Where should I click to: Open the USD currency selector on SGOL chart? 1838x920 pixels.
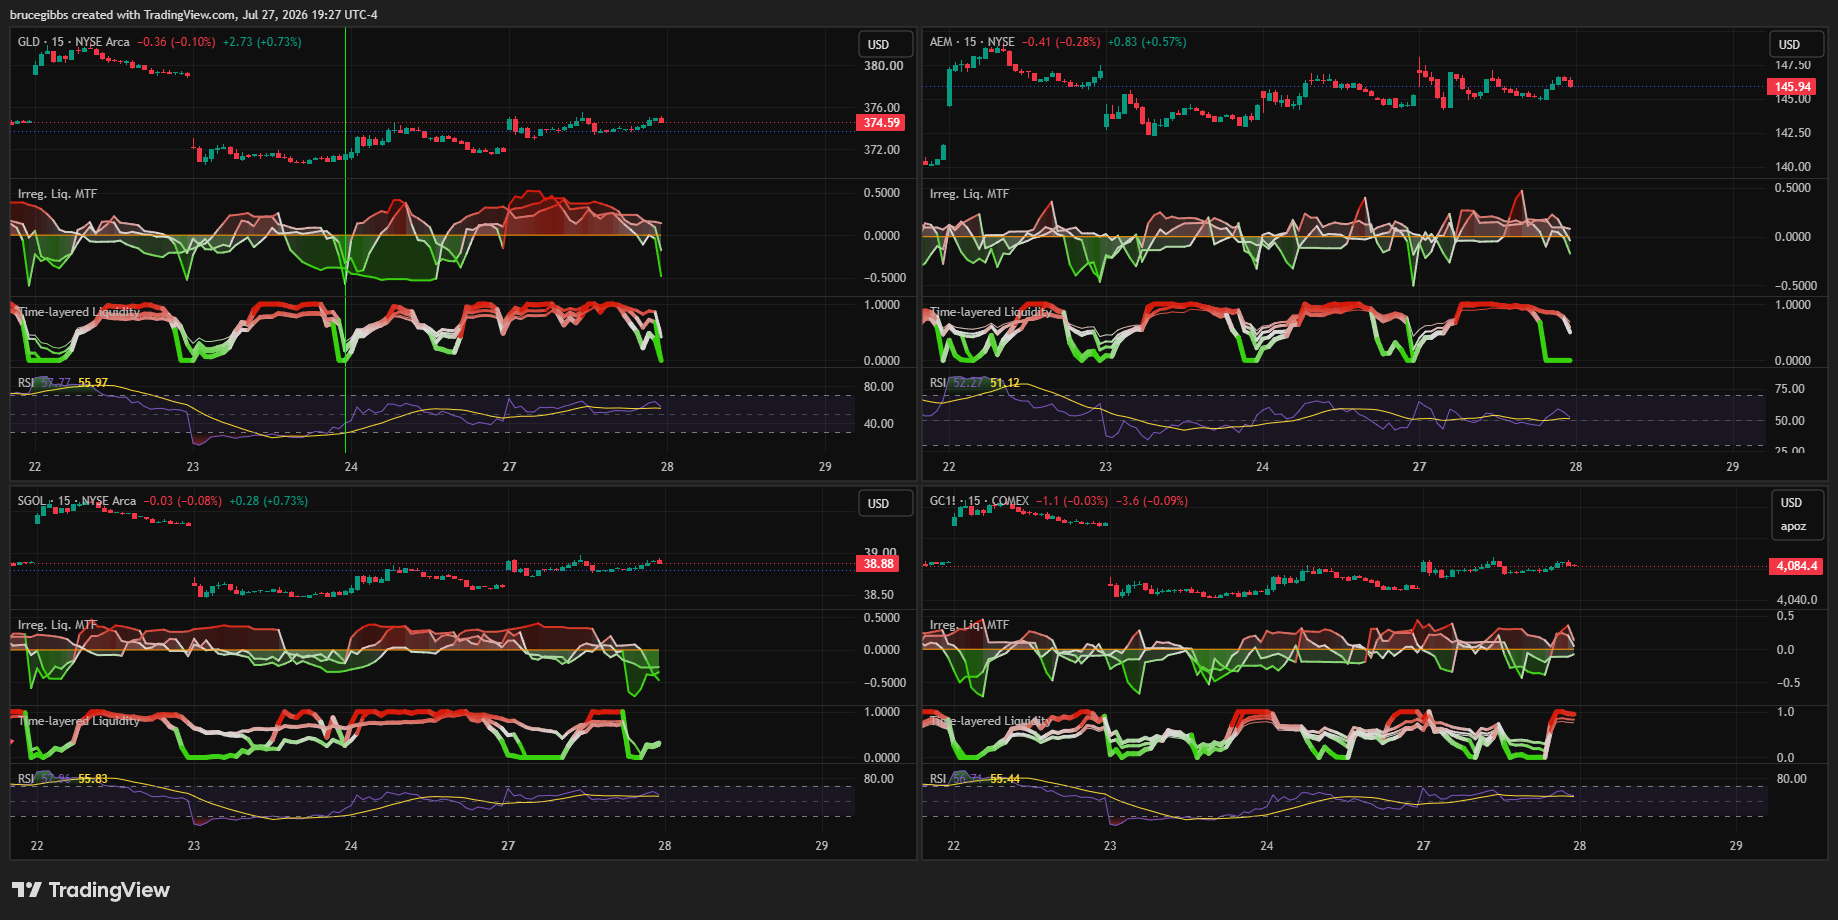tap(886, 504)
